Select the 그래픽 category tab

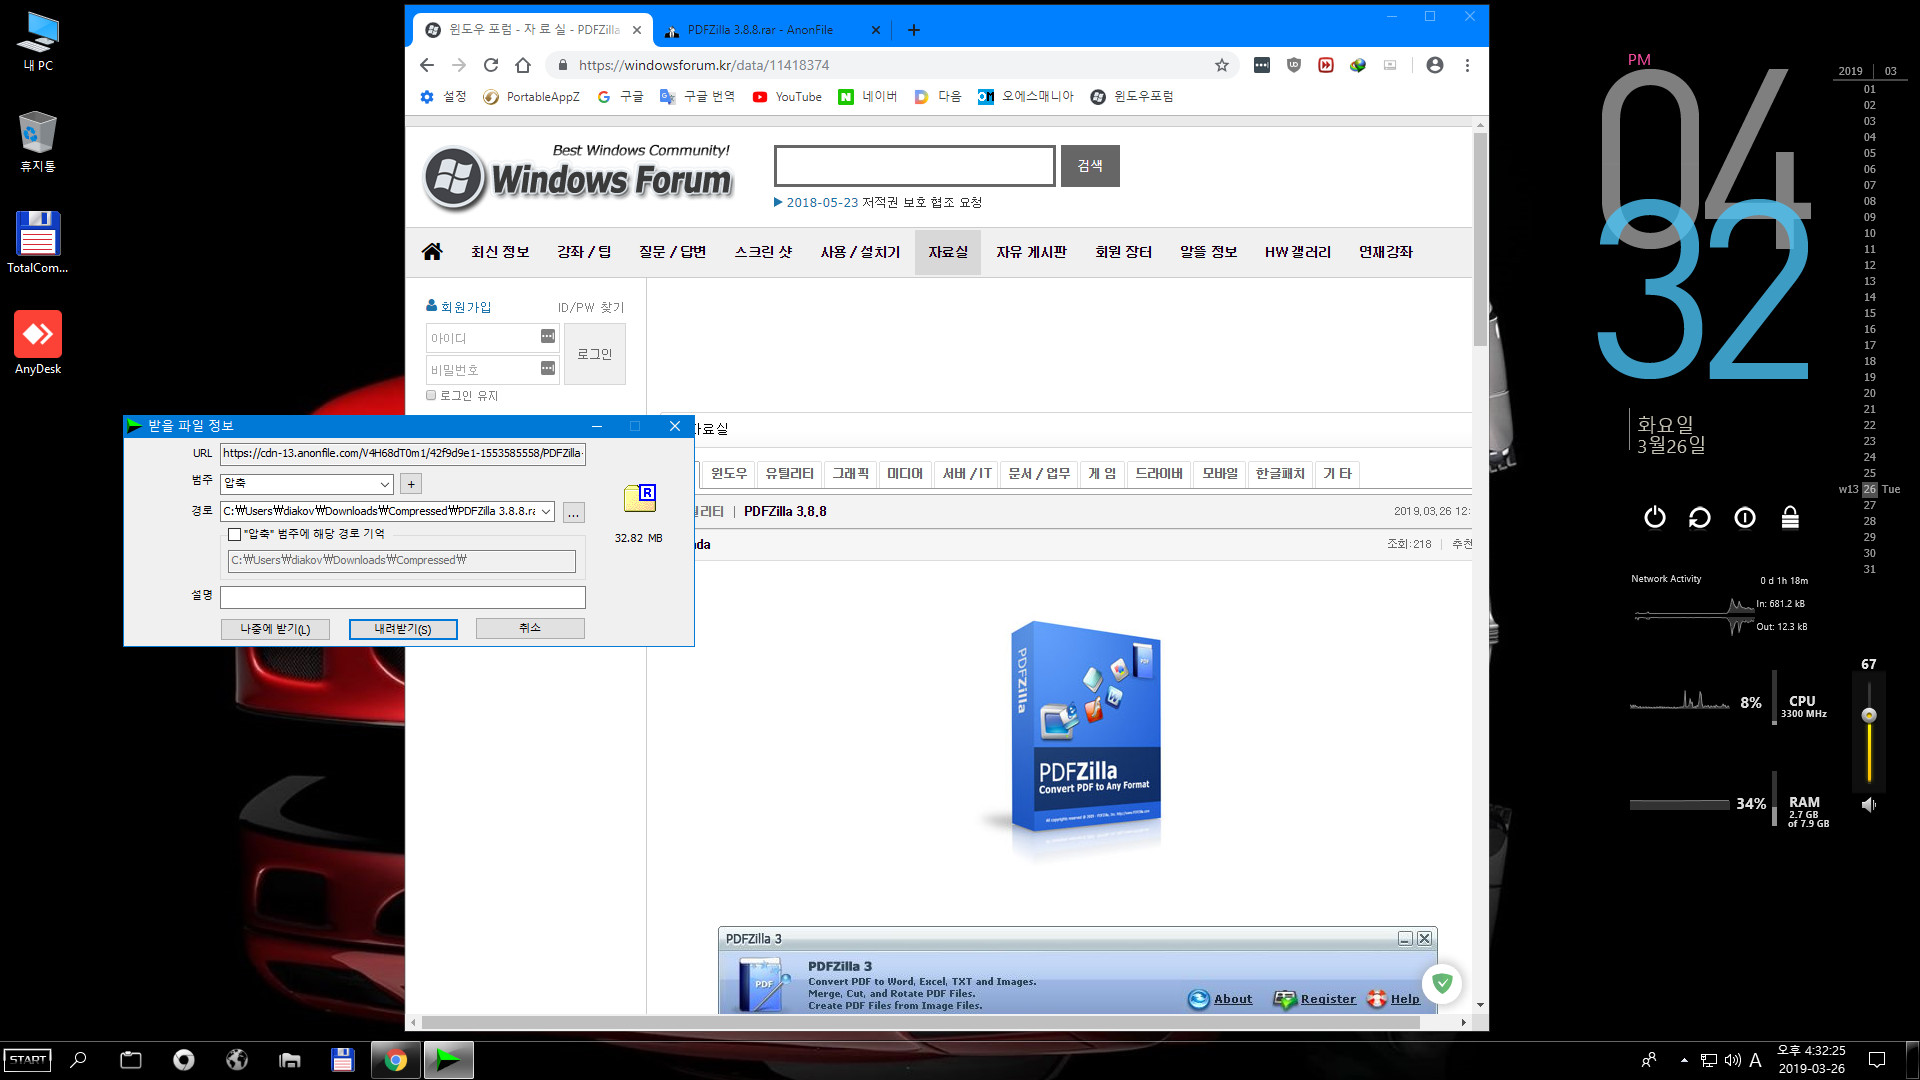850,473
